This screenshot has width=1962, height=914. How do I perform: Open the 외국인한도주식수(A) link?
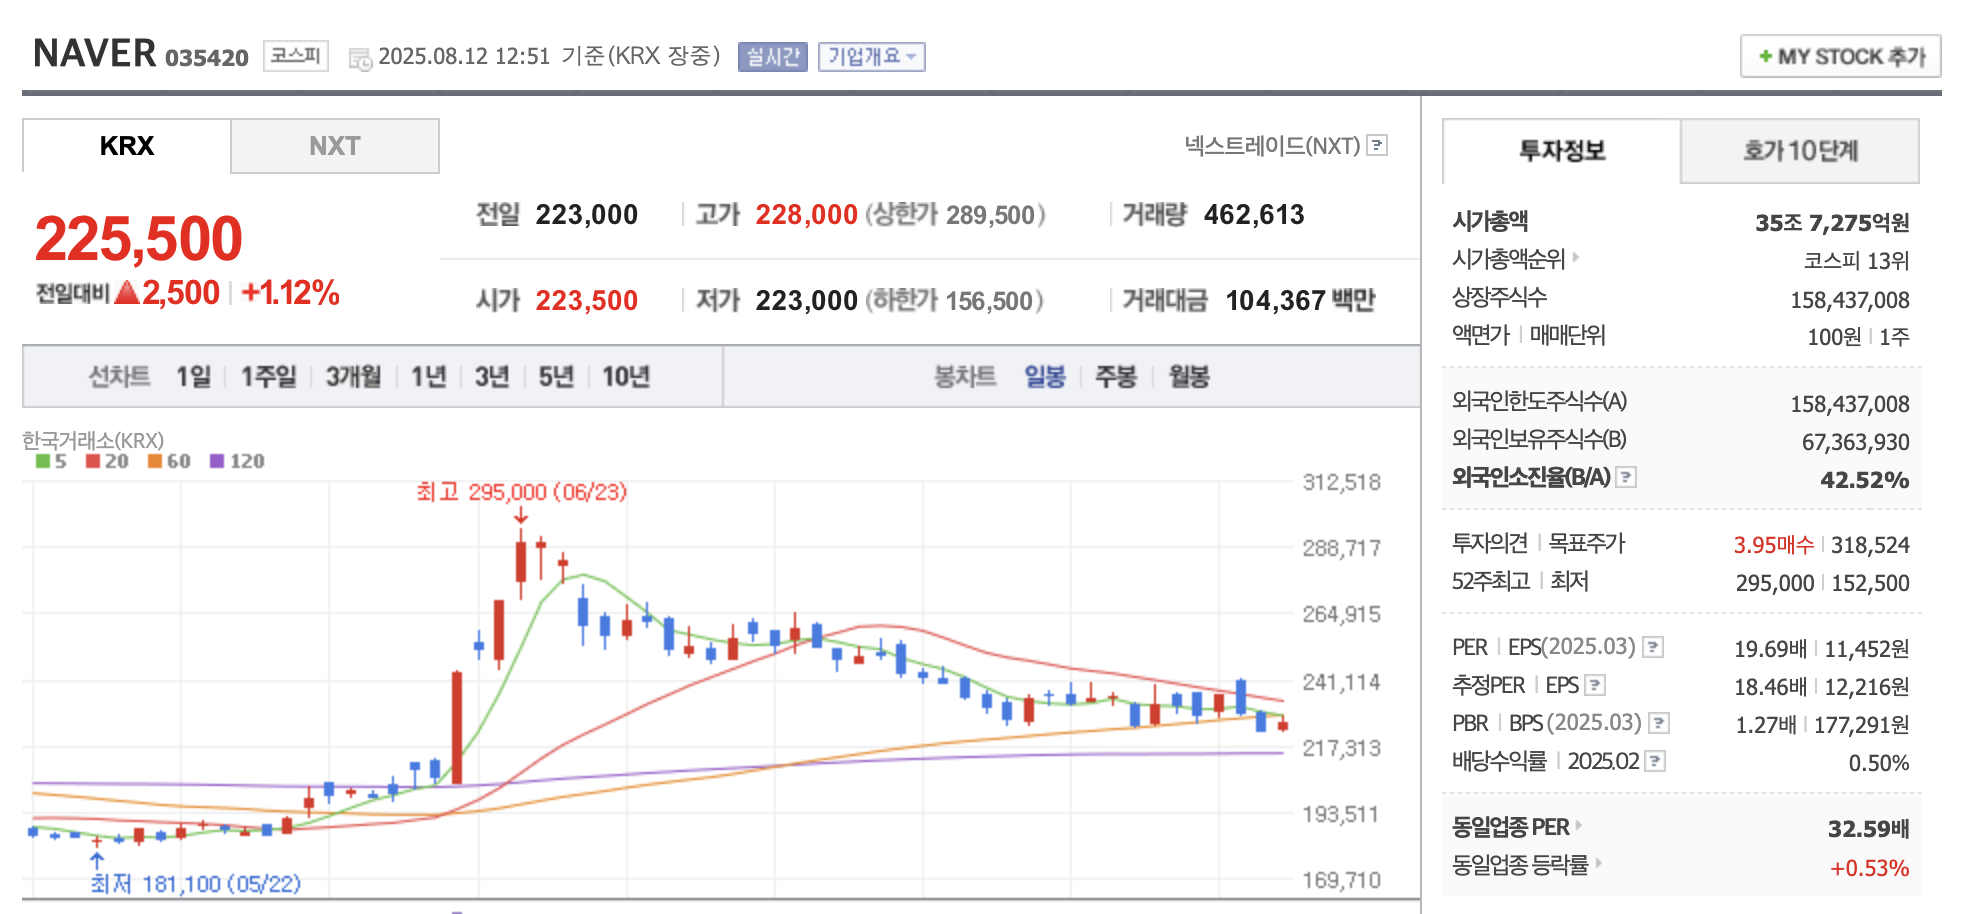click(x=1540, y=401)
